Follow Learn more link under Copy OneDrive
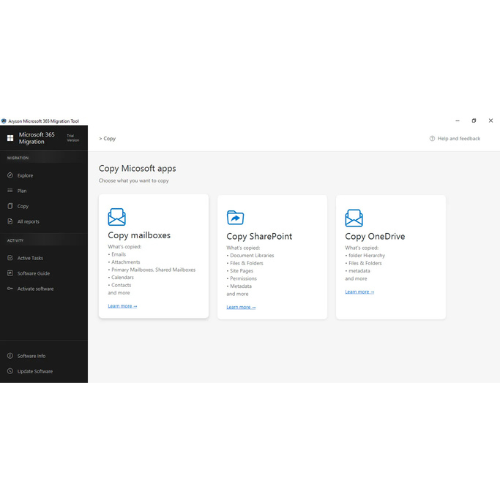 [x=359, y=292]
